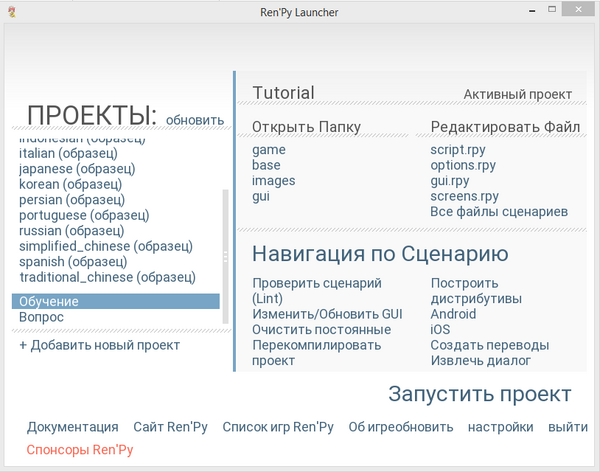Open the "images" folder

point(273,181)
